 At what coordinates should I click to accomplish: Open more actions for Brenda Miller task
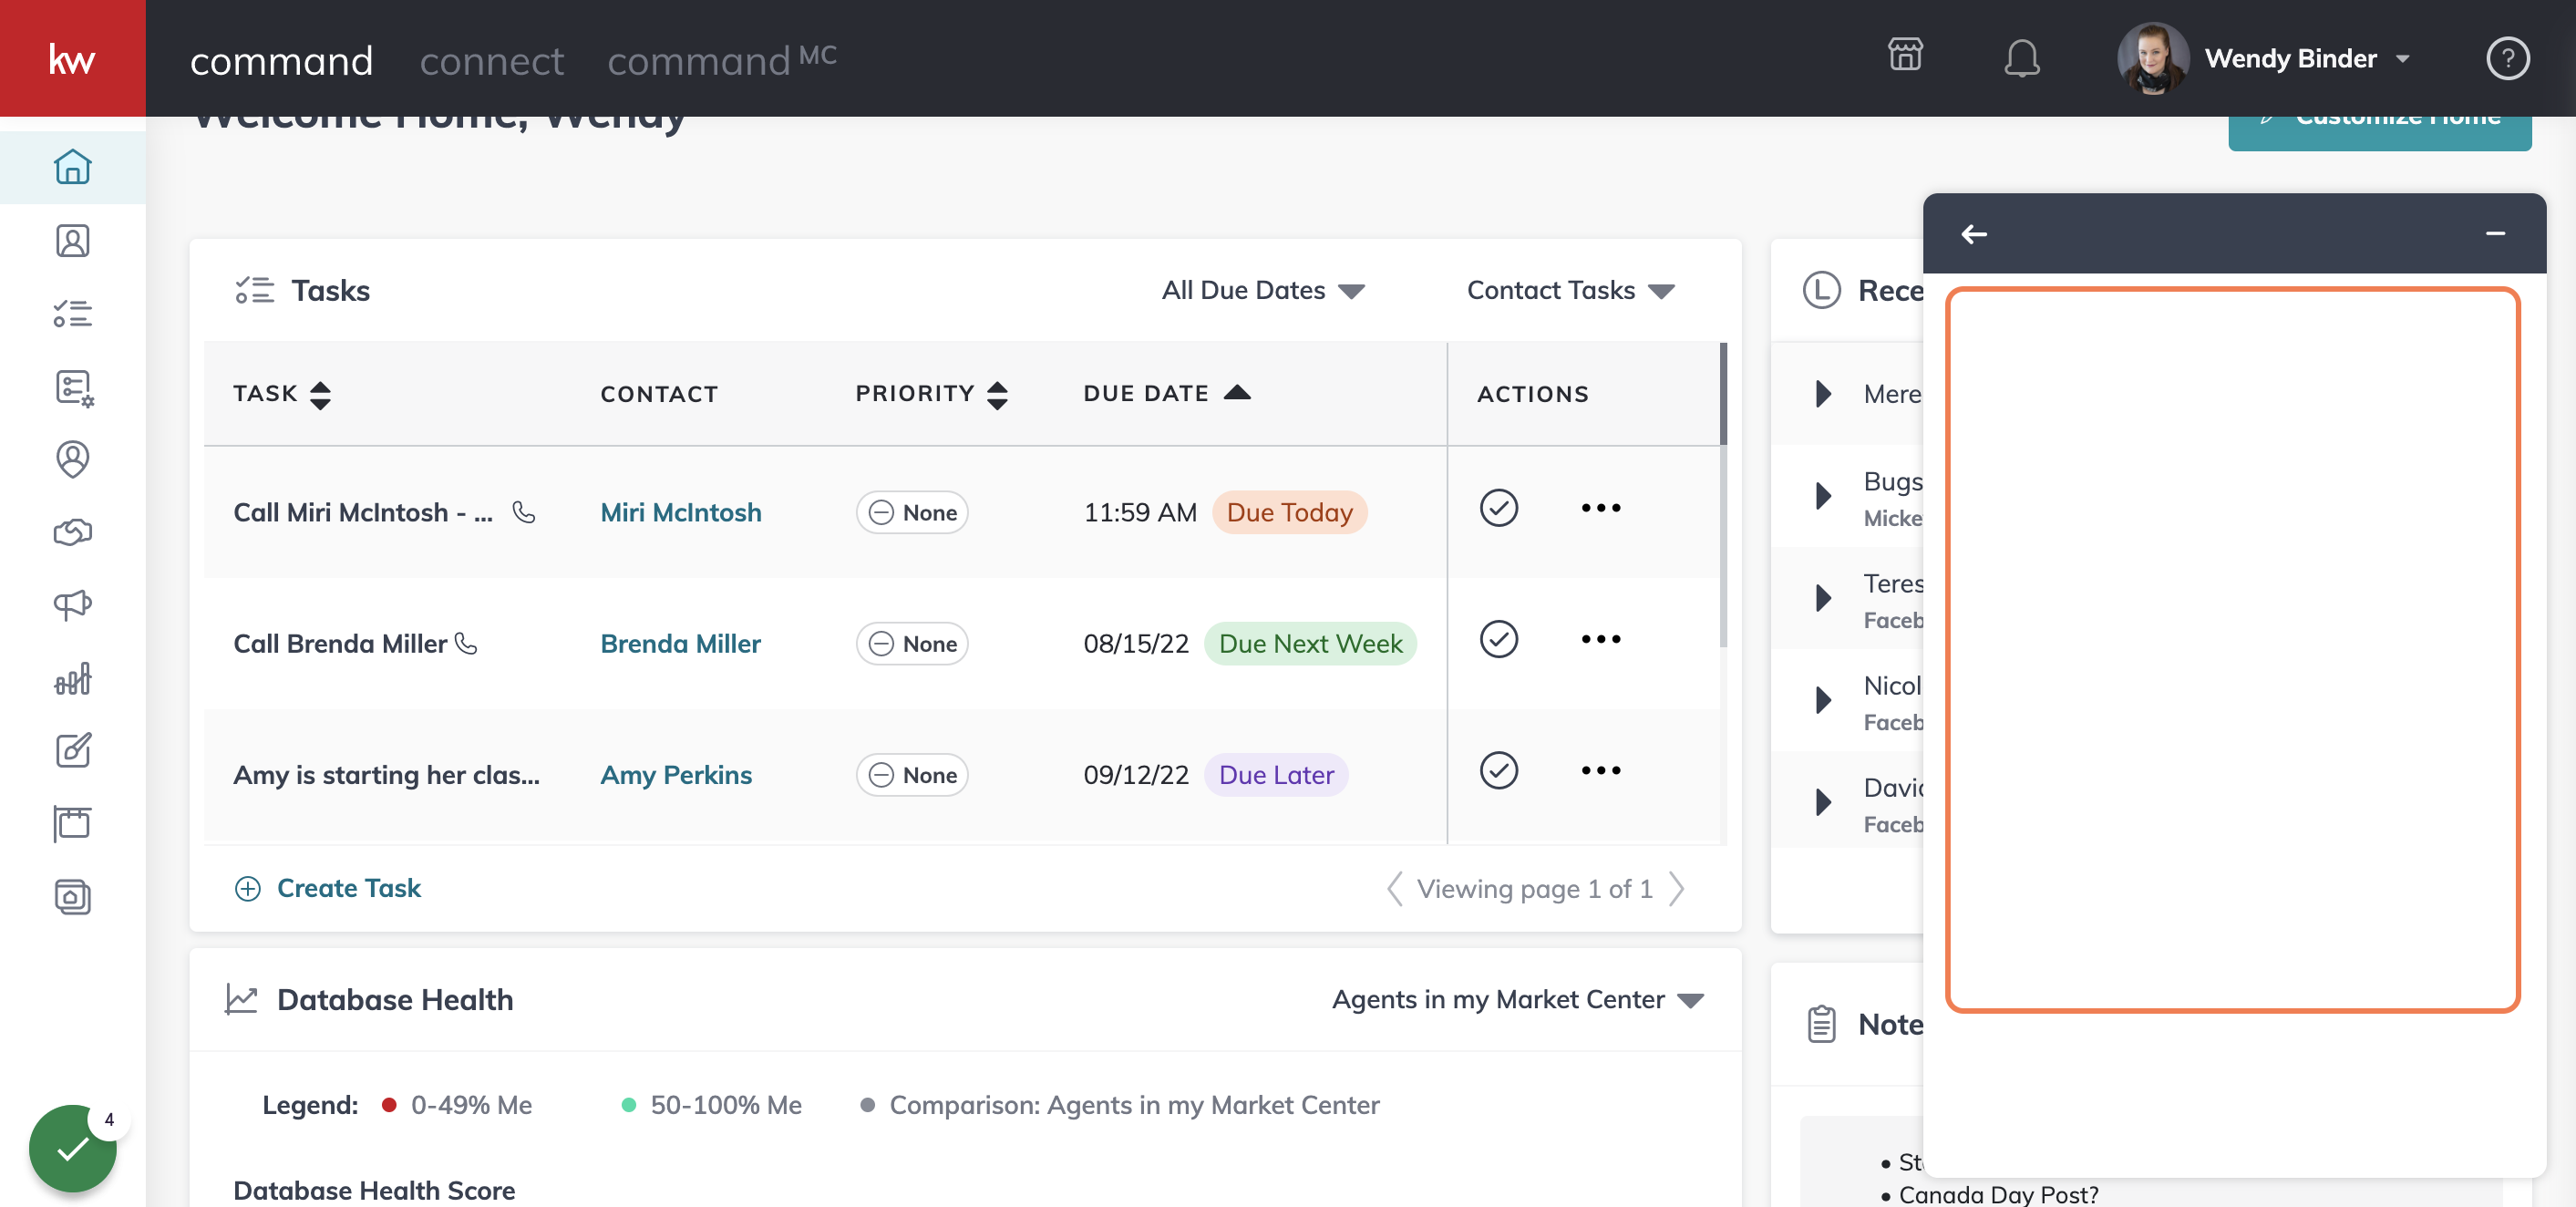[1600, 639]
